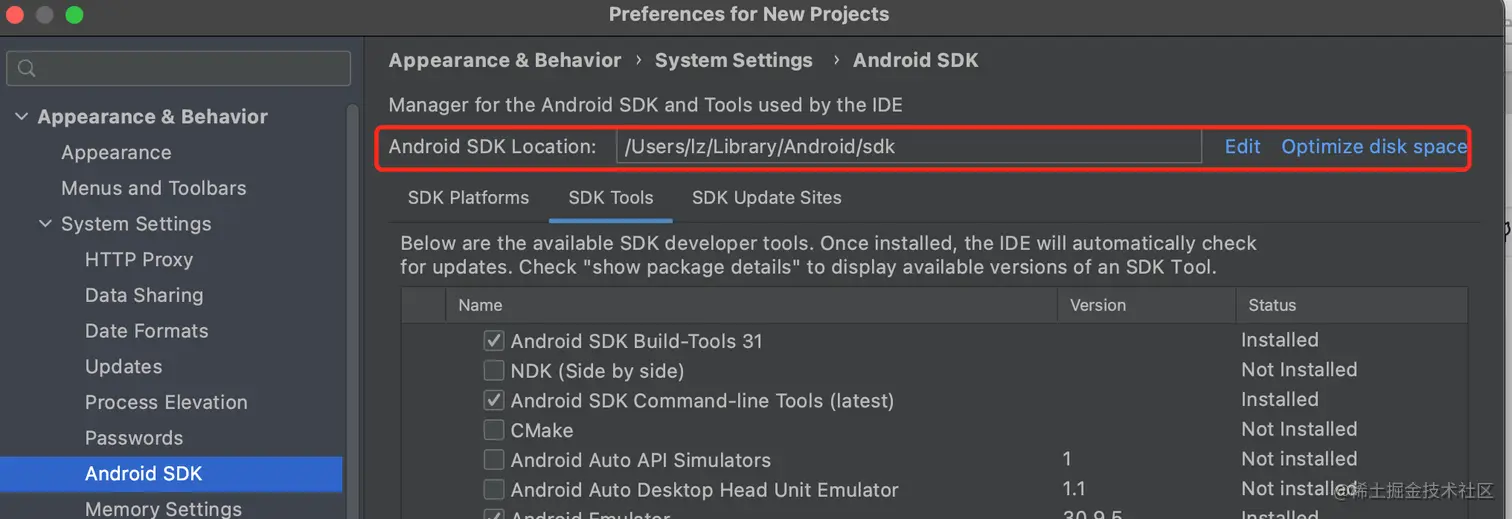Screen dimensions: 1512x519
Task: Click Optimize disk space link
Action: click(x=1374, y=147)
